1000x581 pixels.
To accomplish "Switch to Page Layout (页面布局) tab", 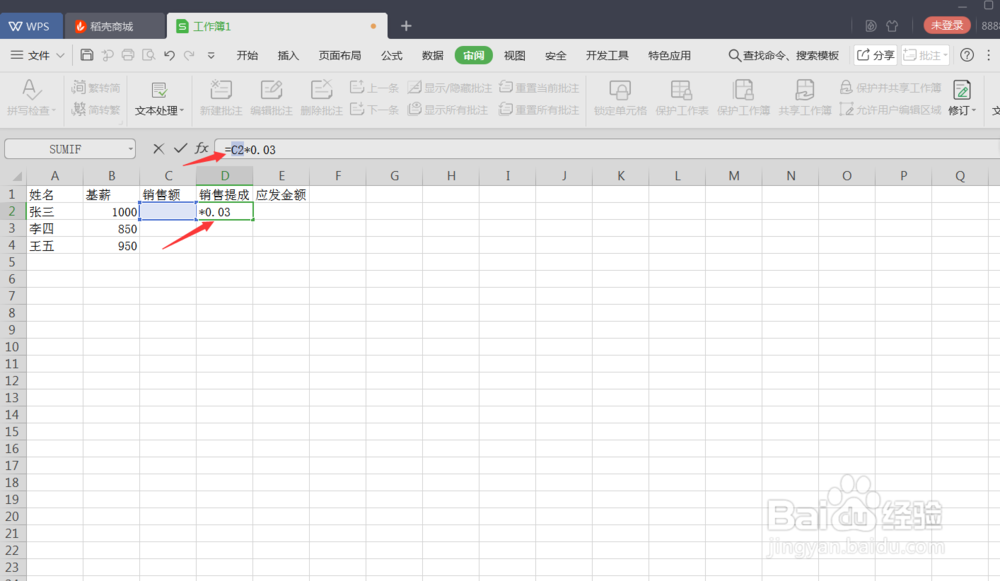I will pyautogui.click(x=340, y=55).
